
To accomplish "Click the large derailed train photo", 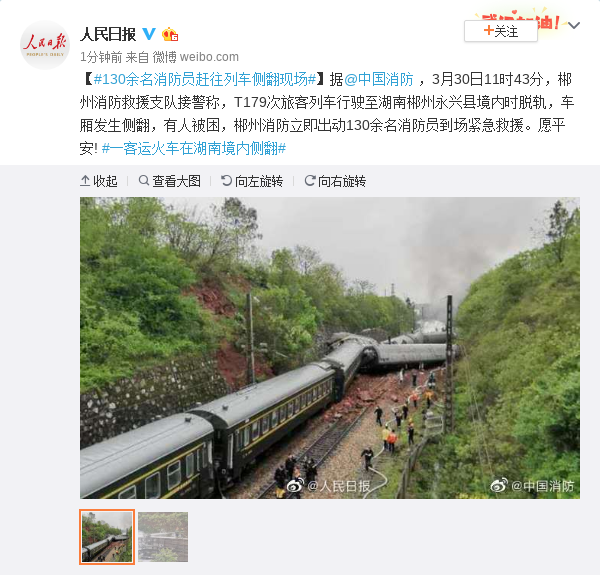I will point(330,348).
